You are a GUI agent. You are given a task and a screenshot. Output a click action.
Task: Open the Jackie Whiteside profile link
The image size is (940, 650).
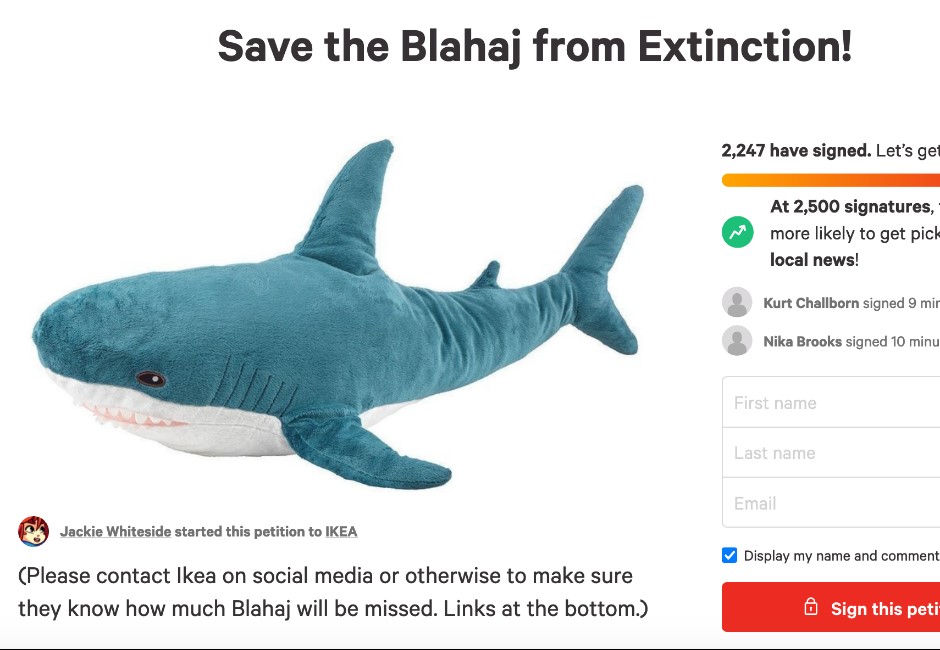(115, 532)
